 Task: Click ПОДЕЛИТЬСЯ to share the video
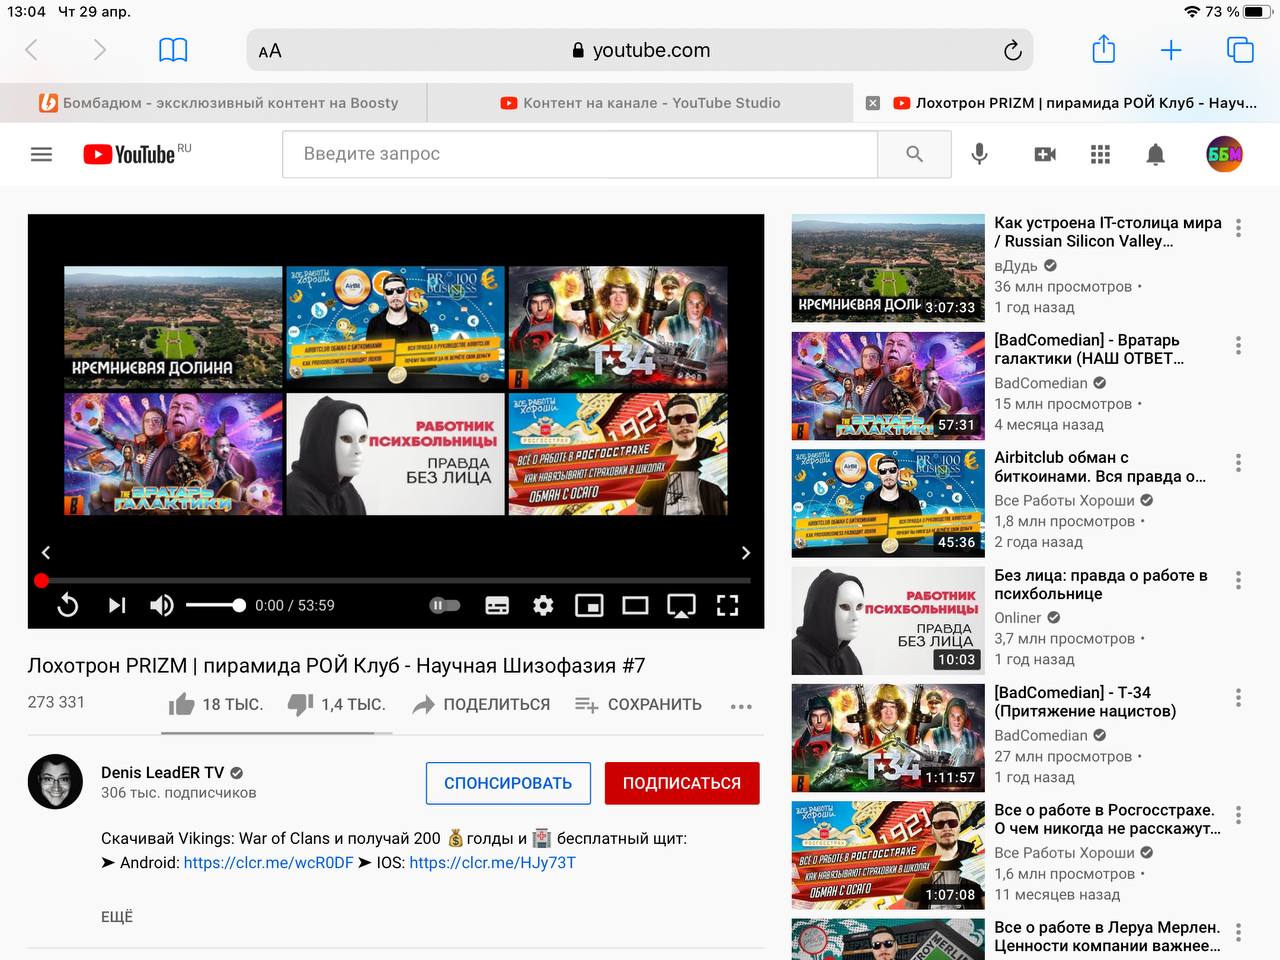click(x=481, y=704)
